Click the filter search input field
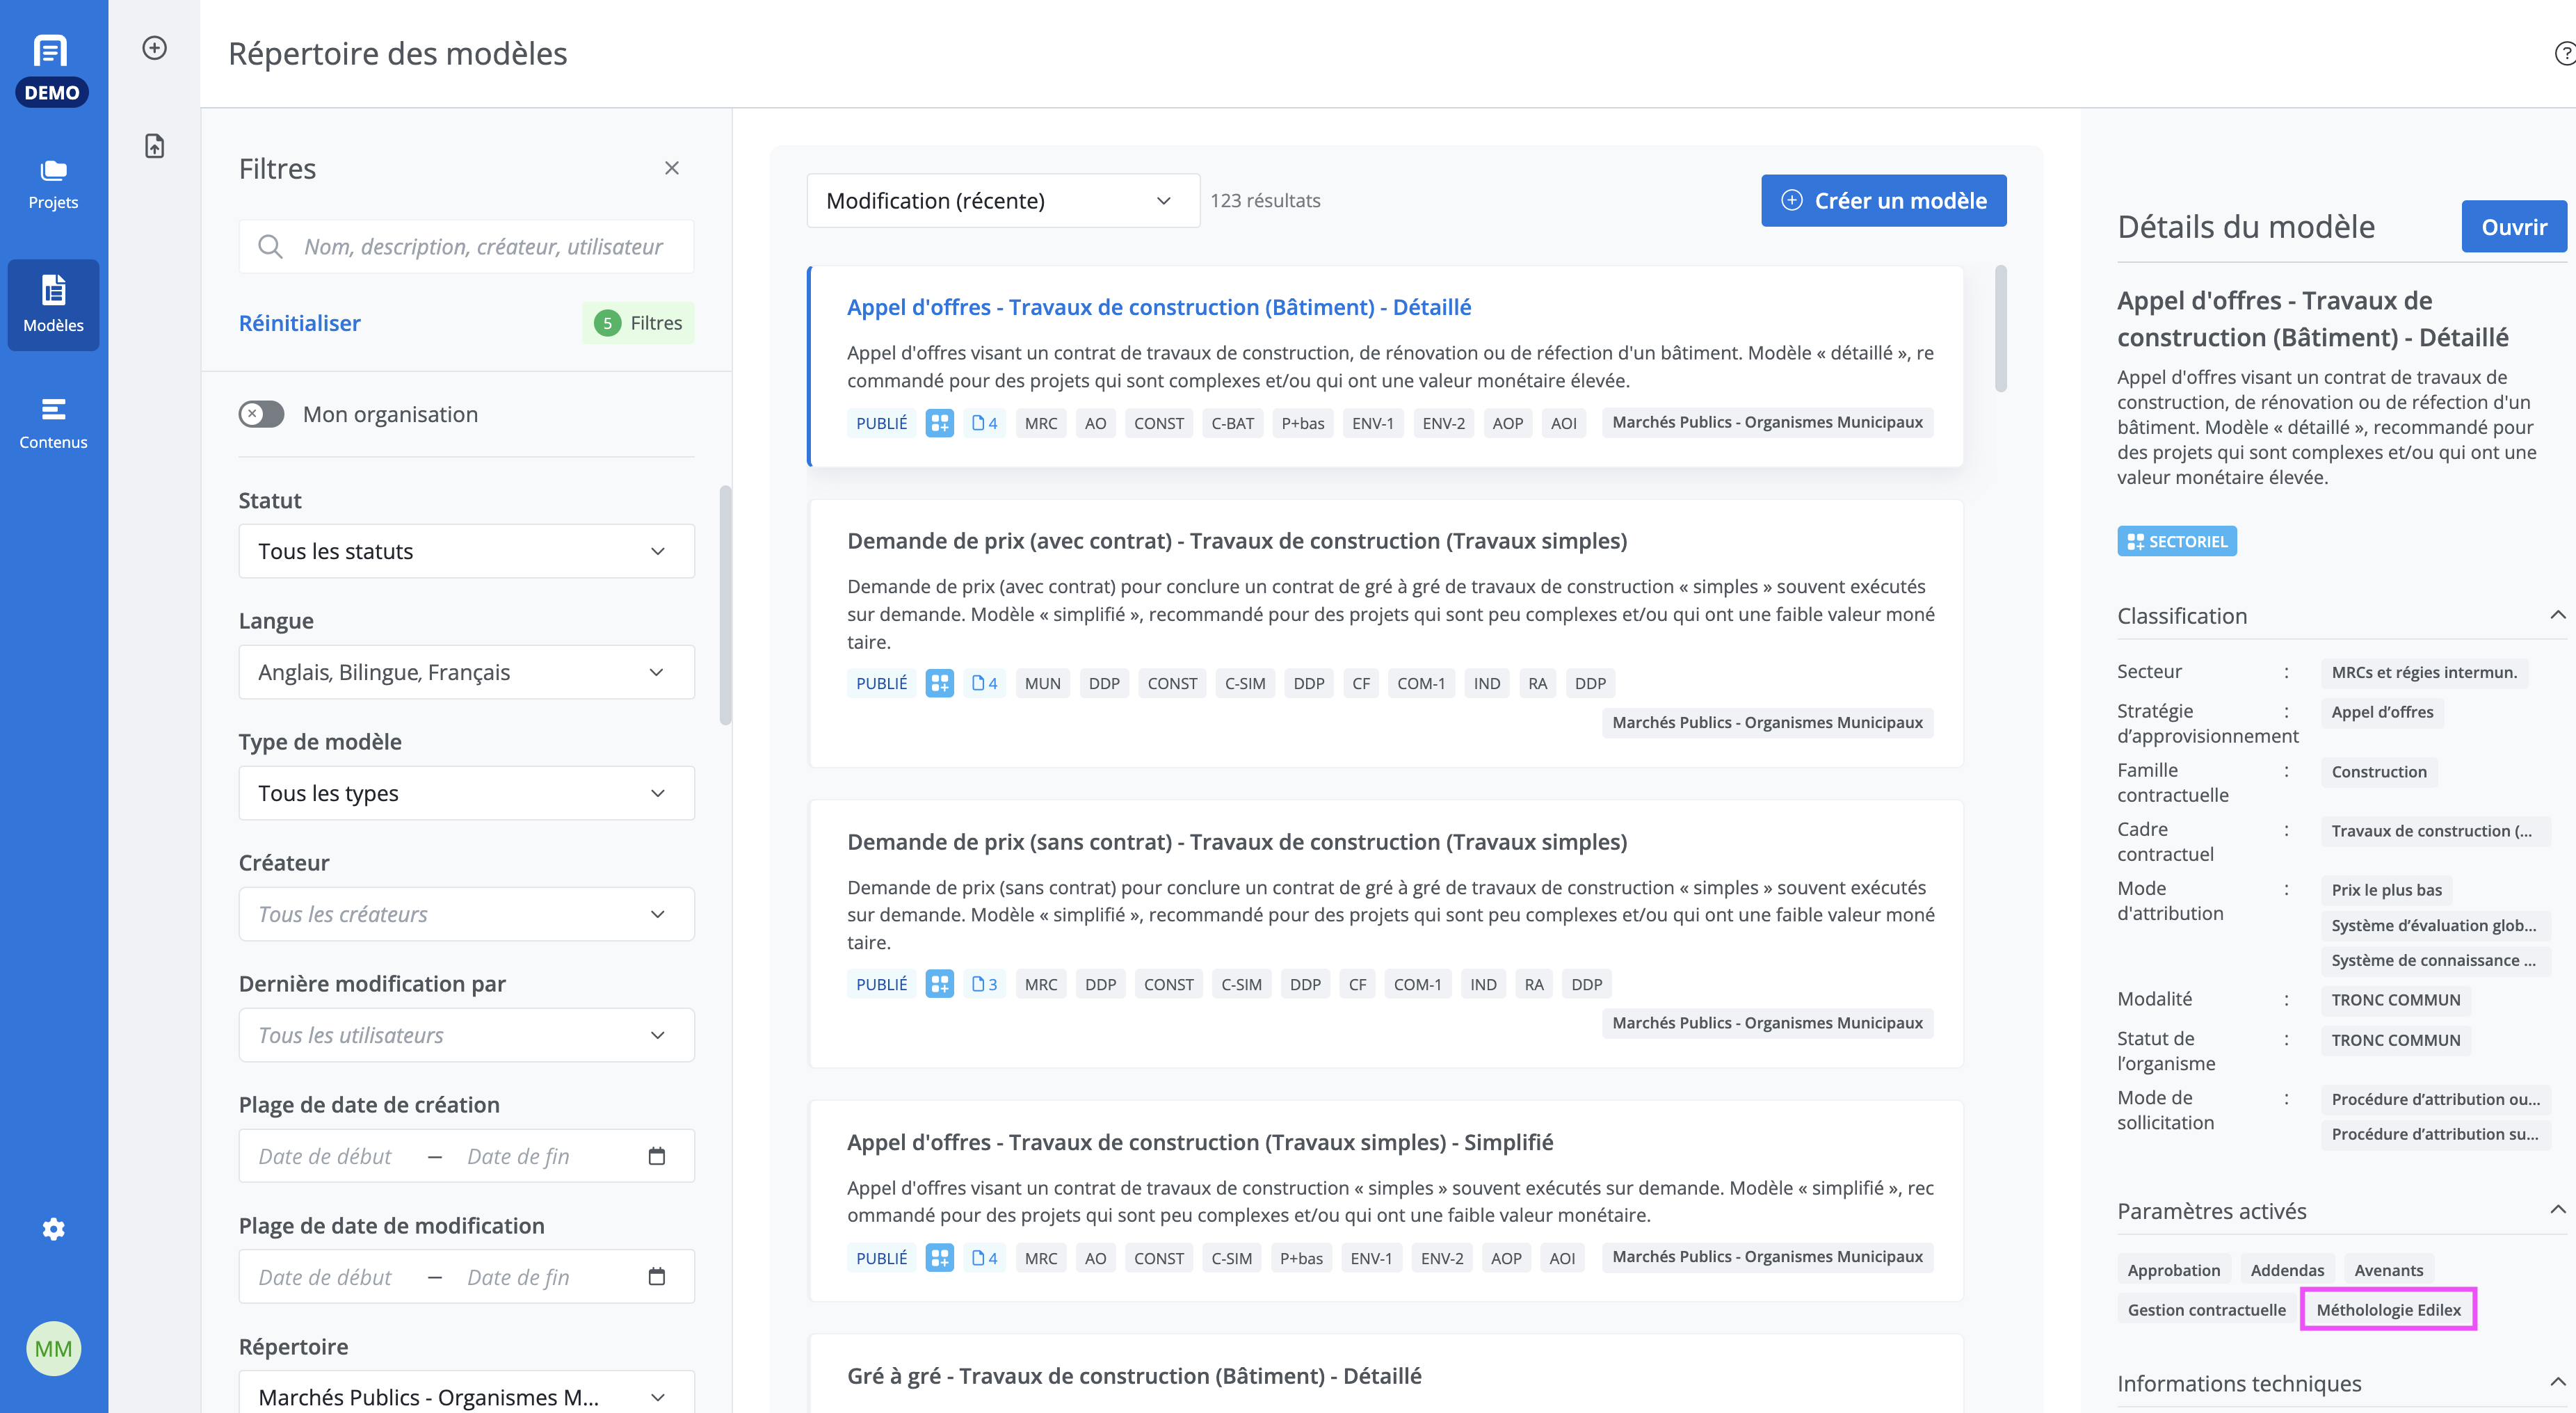This screenshot has width=2576, height=1413. pos(466,247)
